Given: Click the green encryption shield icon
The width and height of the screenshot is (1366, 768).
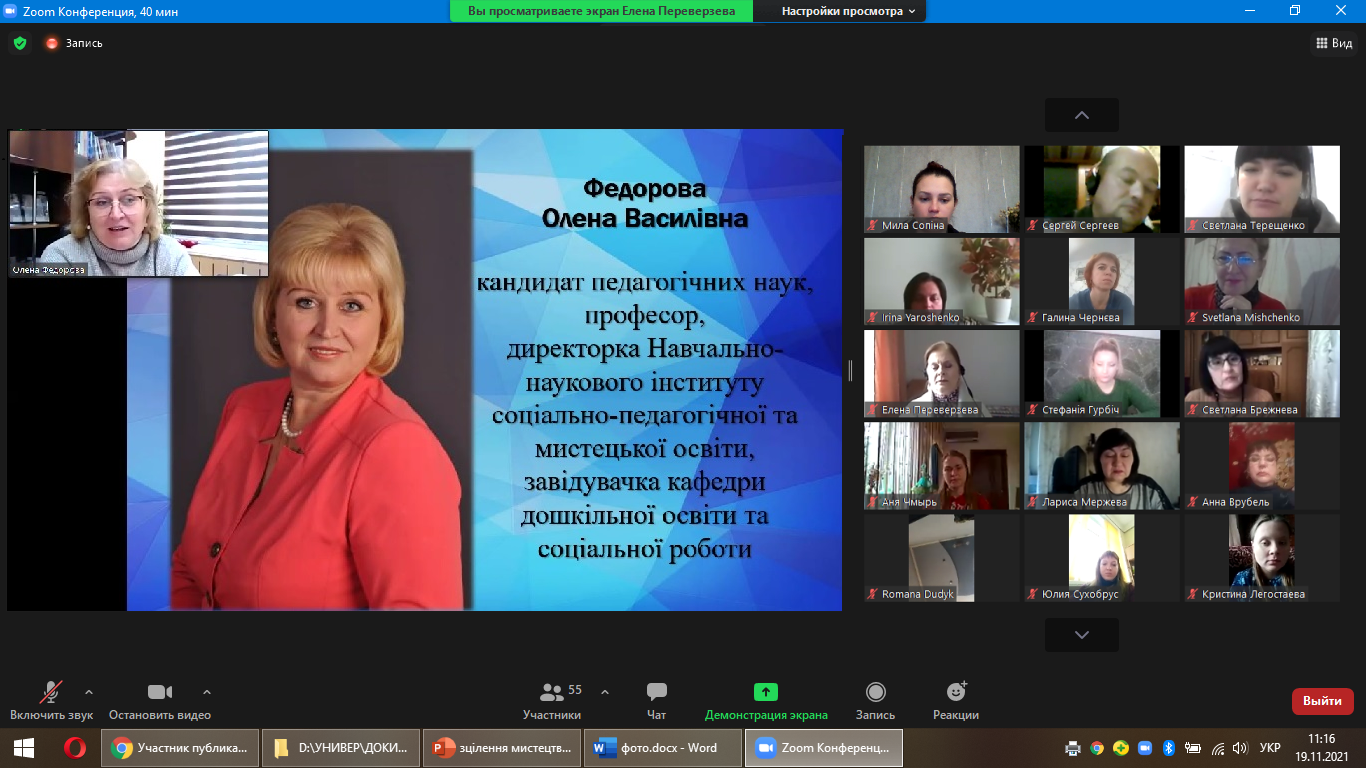Looking at the screenshot, I should pos(20,43).
